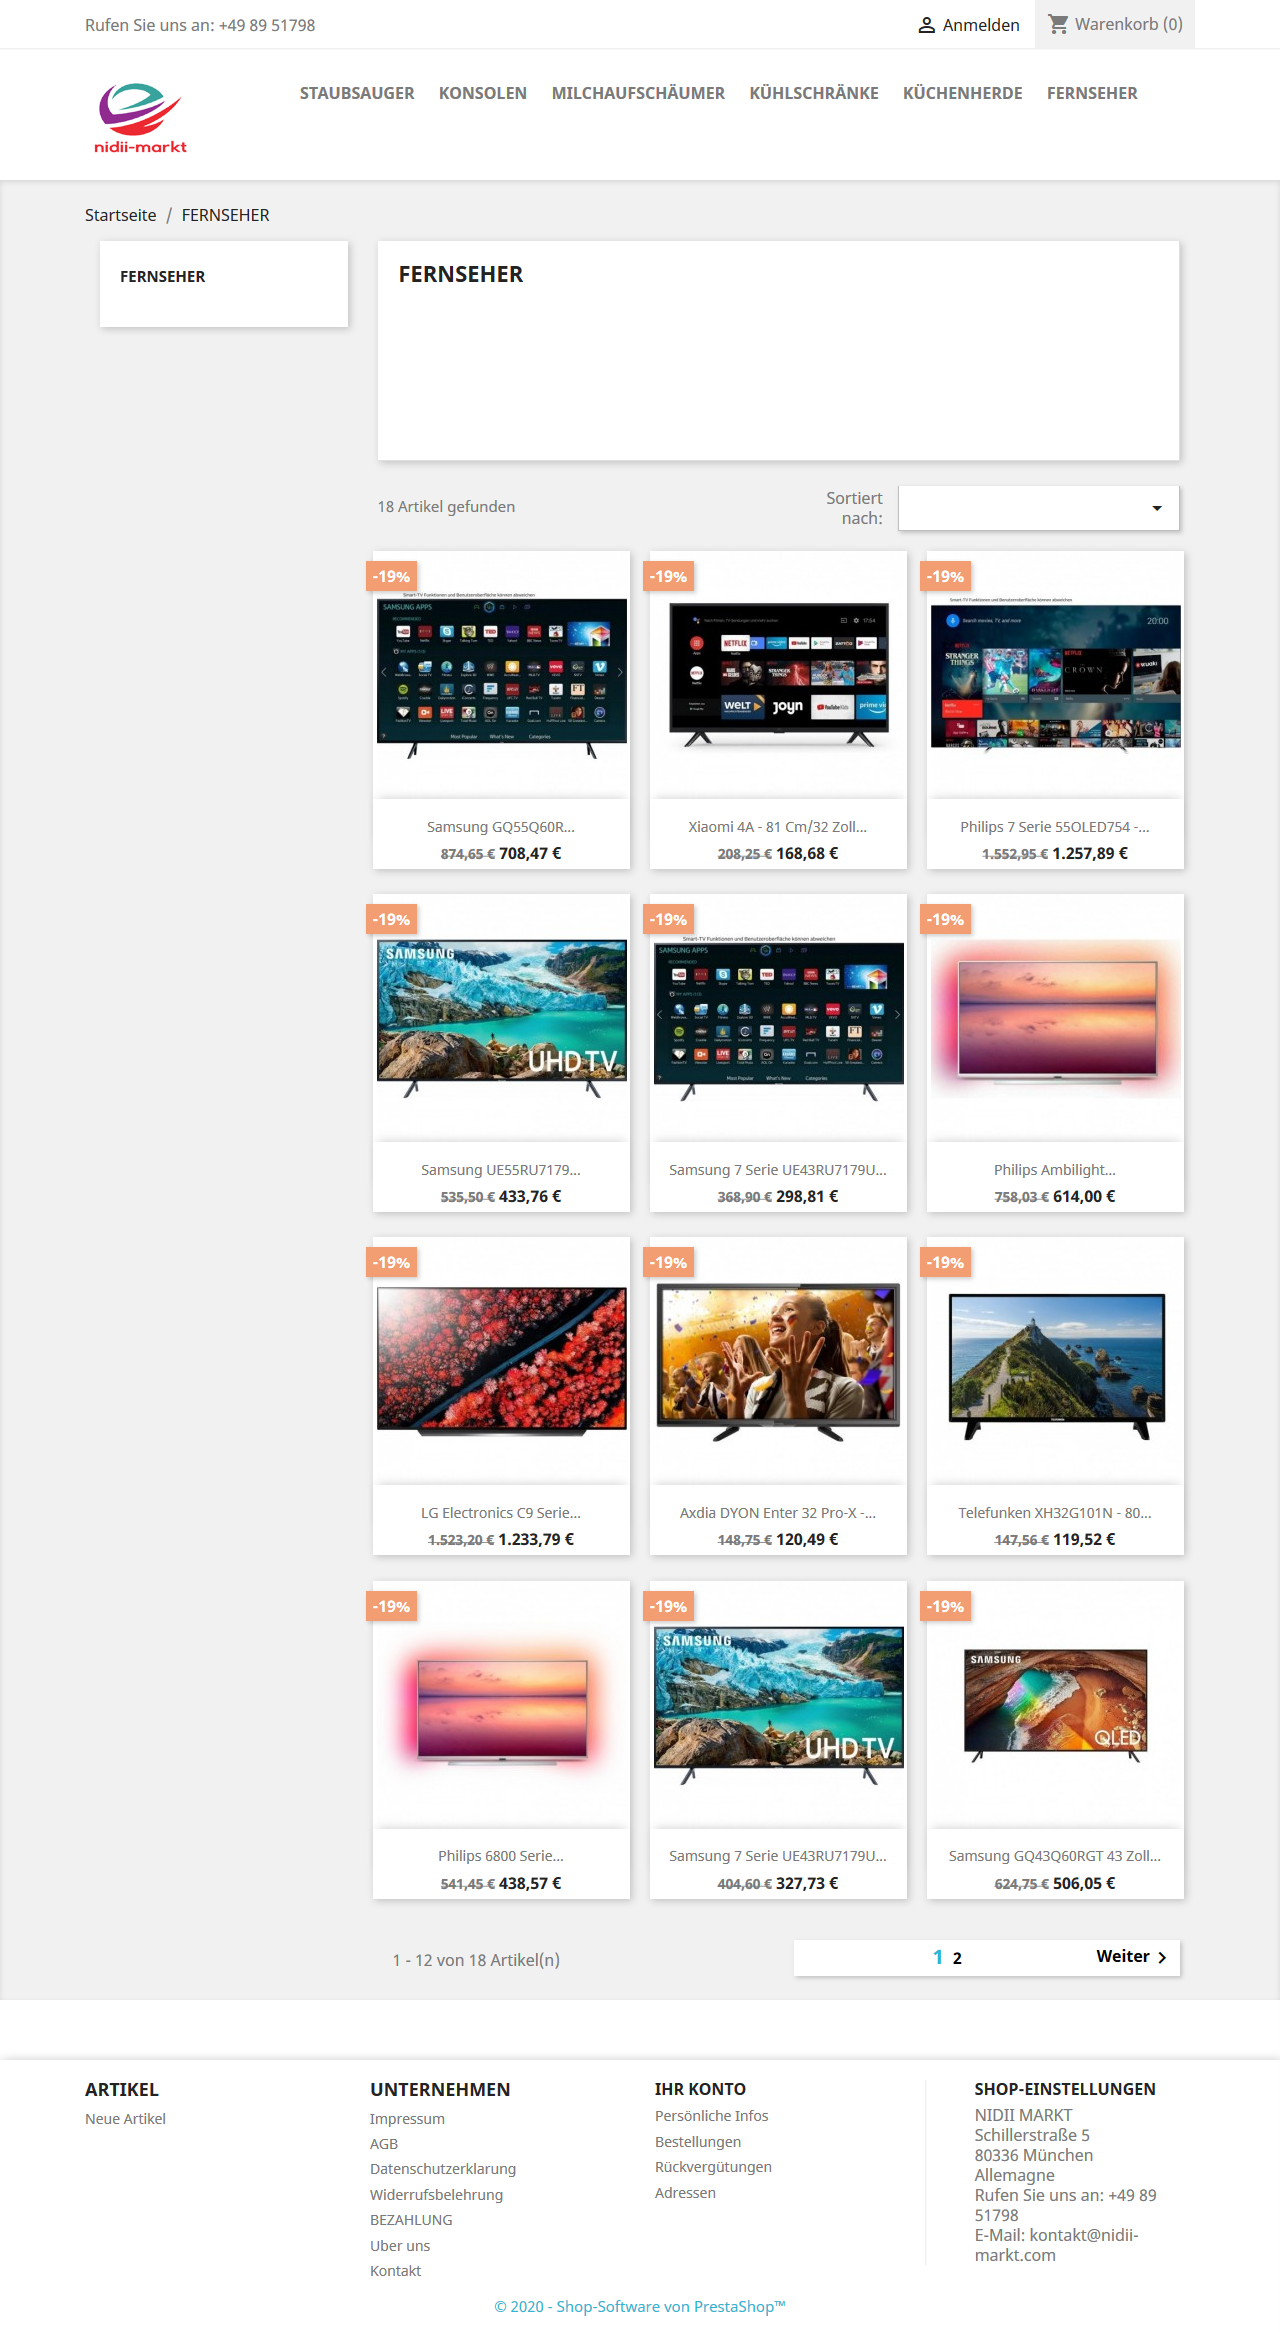Click the user icon beside Anmelden
This screenshot has width=1280, height=2332.
click(927, 25)
